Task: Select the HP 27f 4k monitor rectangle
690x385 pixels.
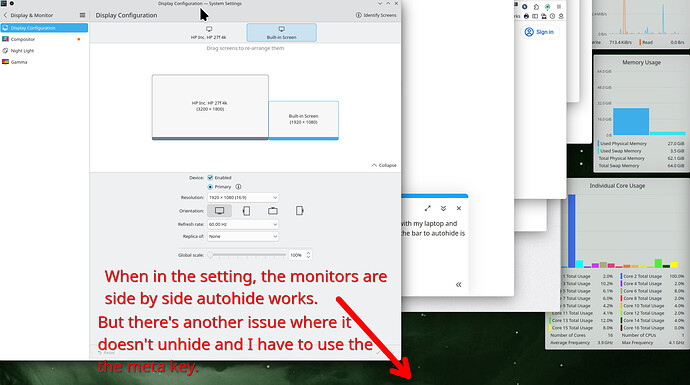Action: coord(210,107)
